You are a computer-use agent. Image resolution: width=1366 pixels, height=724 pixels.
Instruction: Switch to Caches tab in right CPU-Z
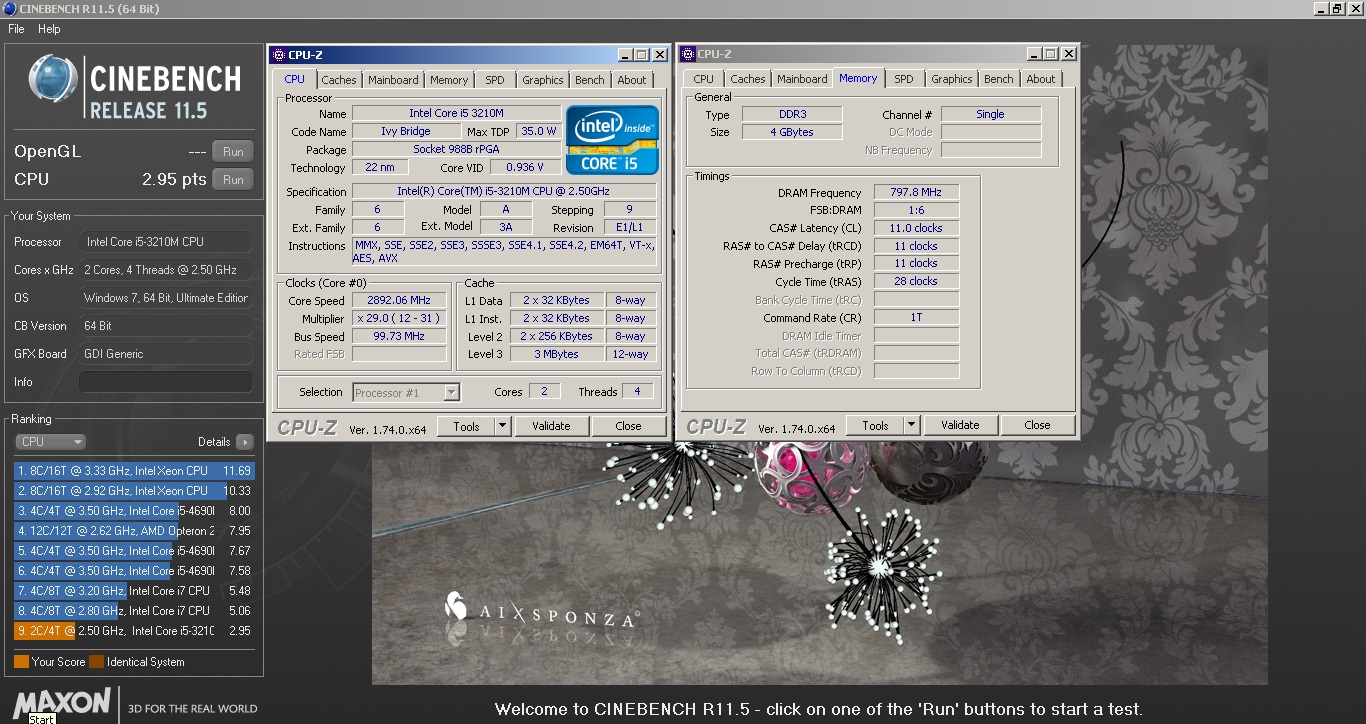click(x=748, y=79)
